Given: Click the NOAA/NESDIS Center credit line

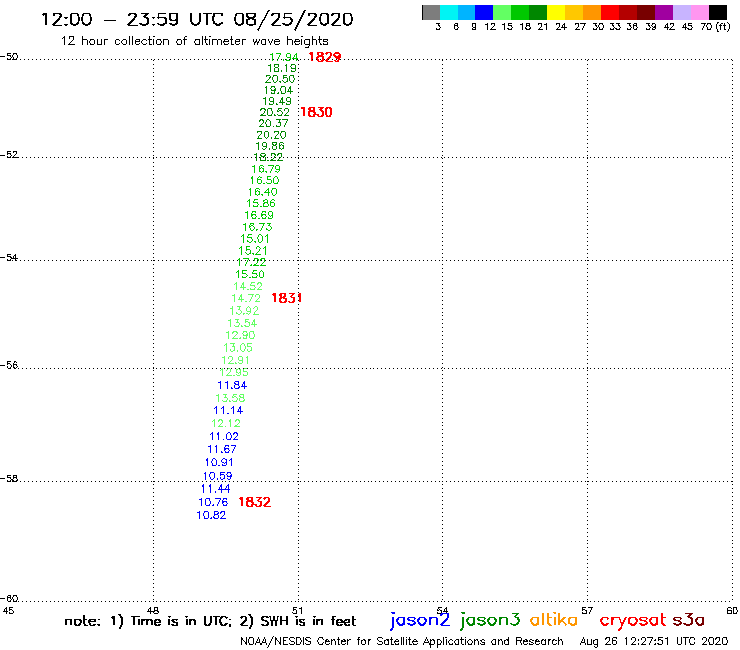Looking at the screenshot, I should [402, 642].
